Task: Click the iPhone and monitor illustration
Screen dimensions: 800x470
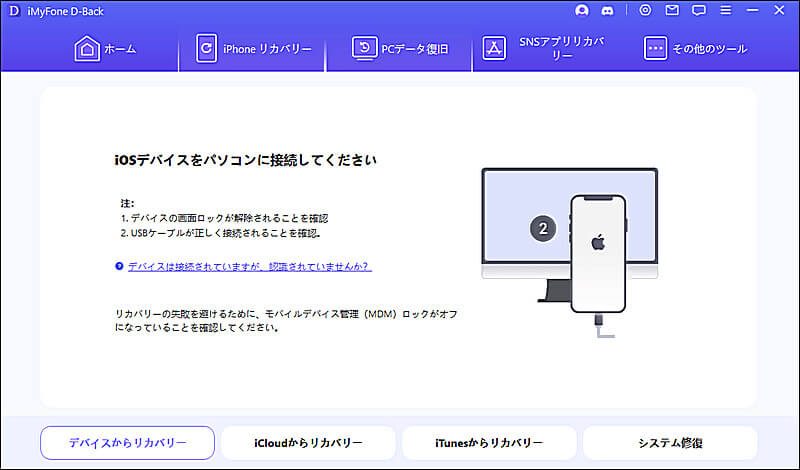Action: [569, 253]
